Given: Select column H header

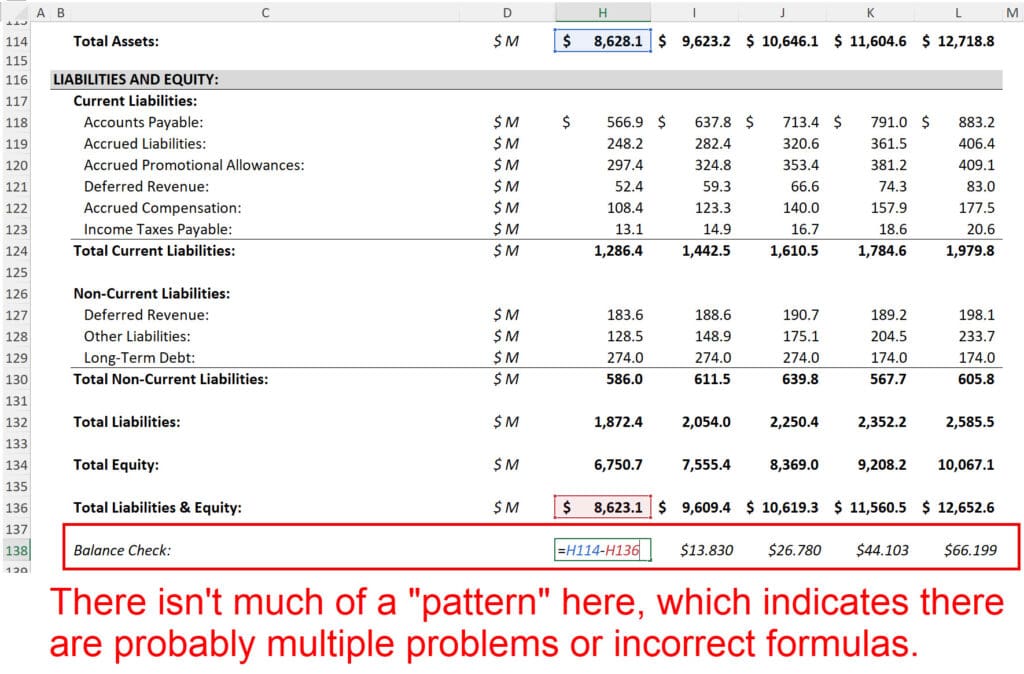Looking at the screenshot, I should click(x=602, y=13).
